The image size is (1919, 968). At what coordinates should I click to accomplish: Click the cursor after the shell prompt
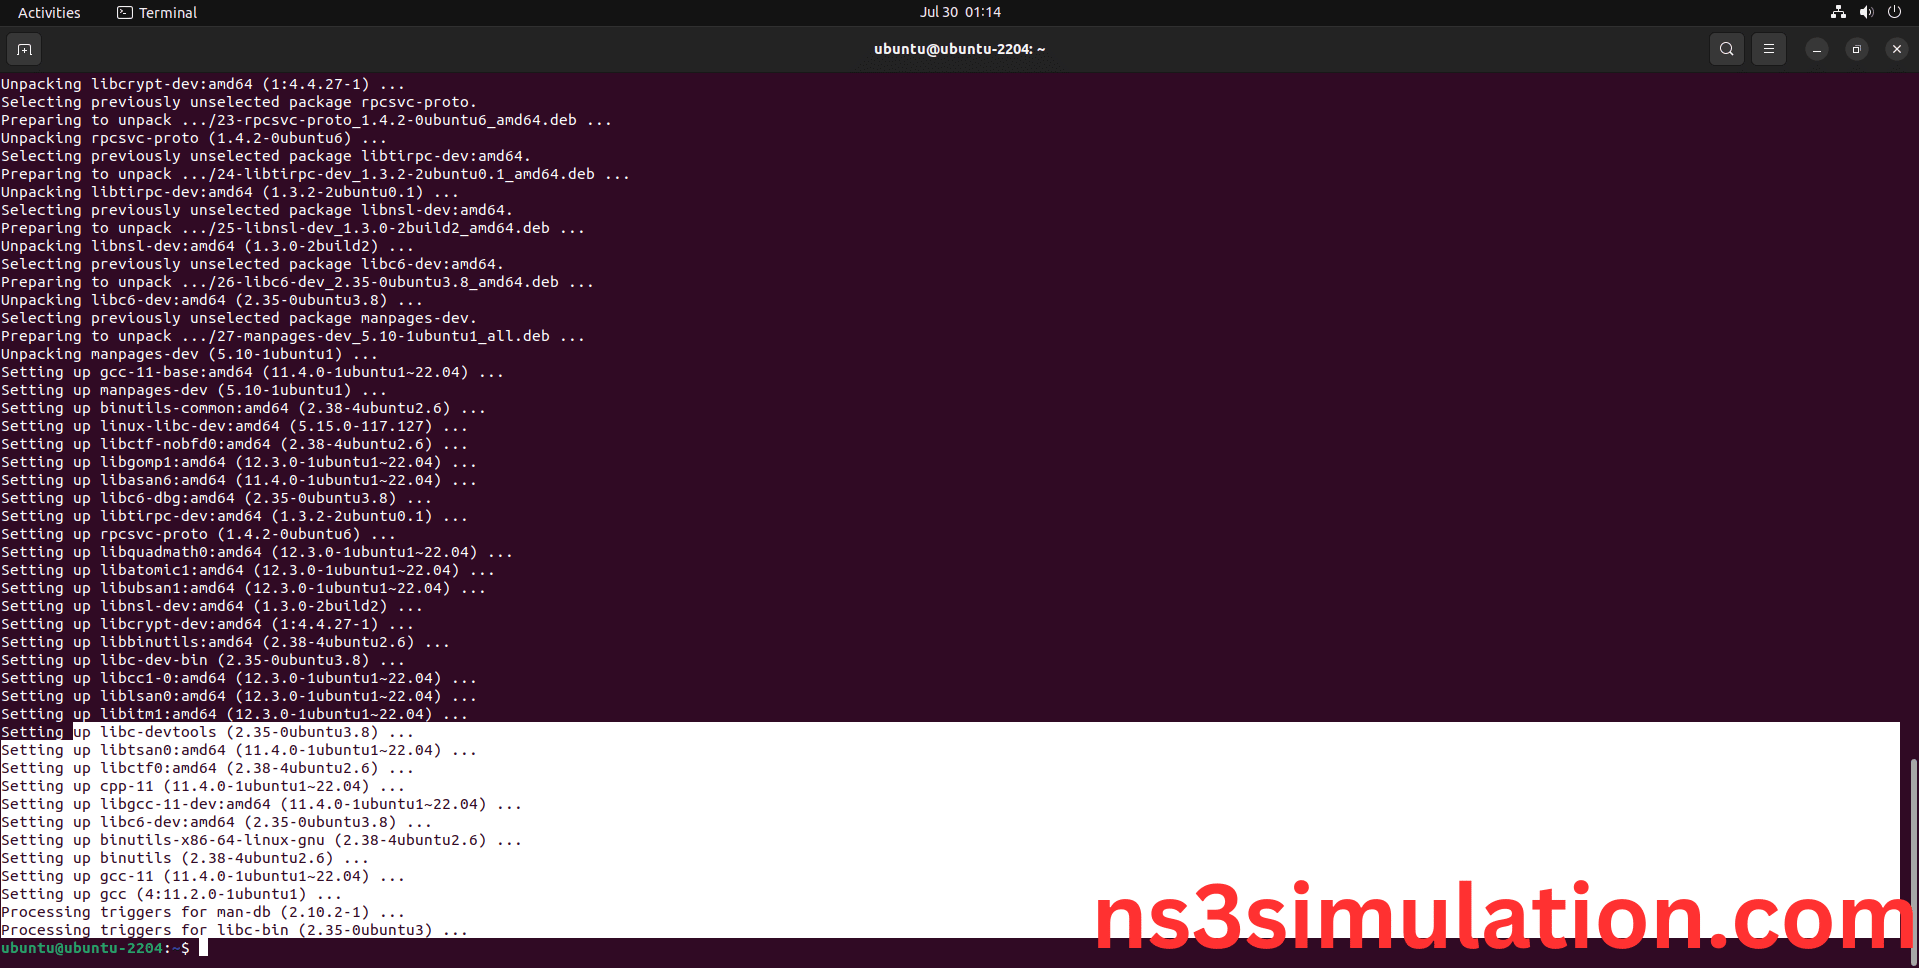[x=203, y=948]
